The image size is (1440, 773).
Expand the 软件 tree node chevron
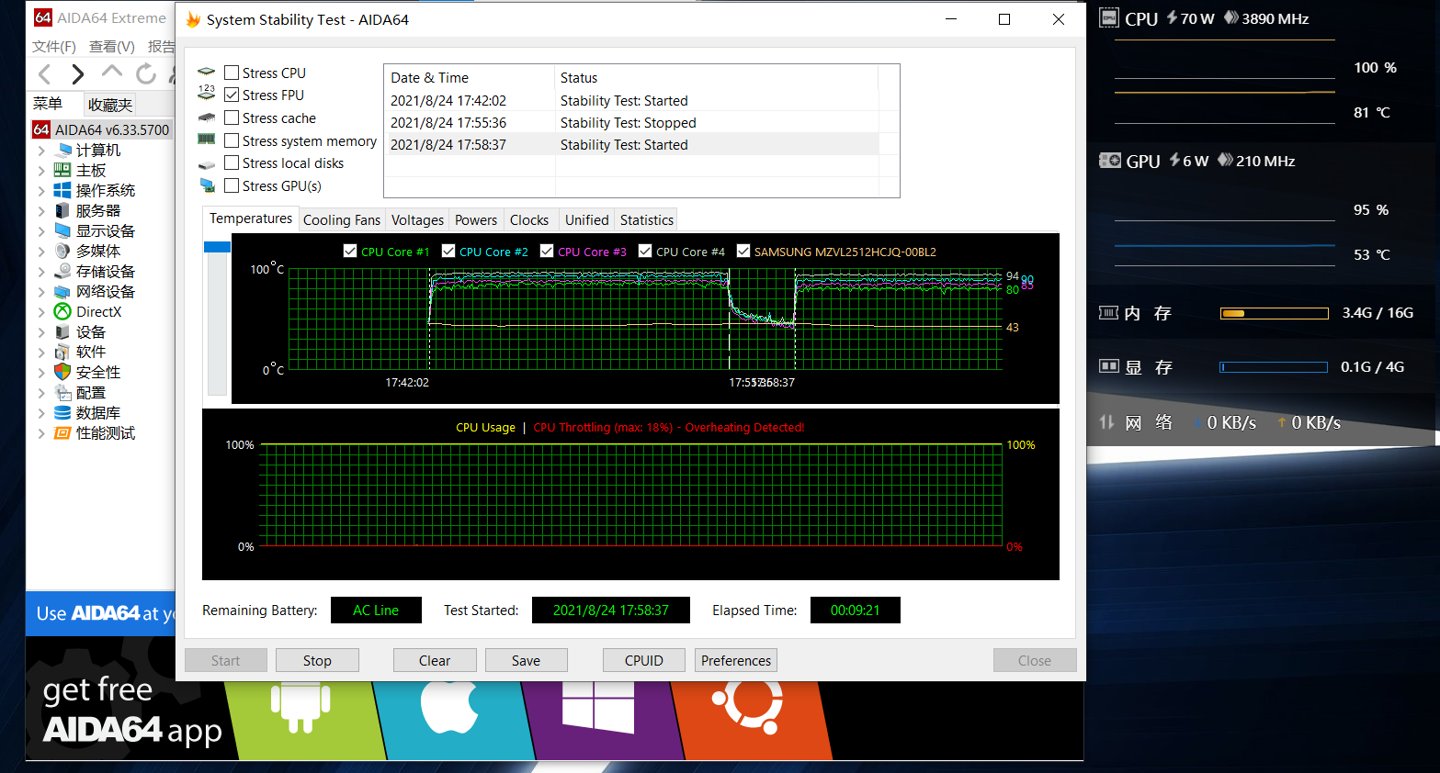coord(41,352)
